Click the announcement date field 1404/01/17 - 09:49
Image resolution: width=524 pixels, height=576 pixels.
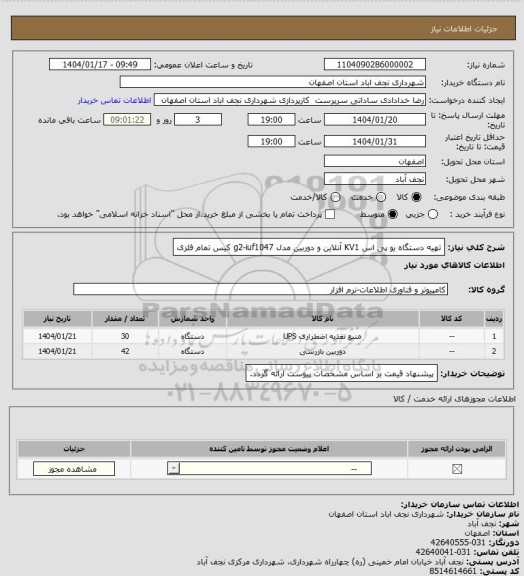pos(100,64)
